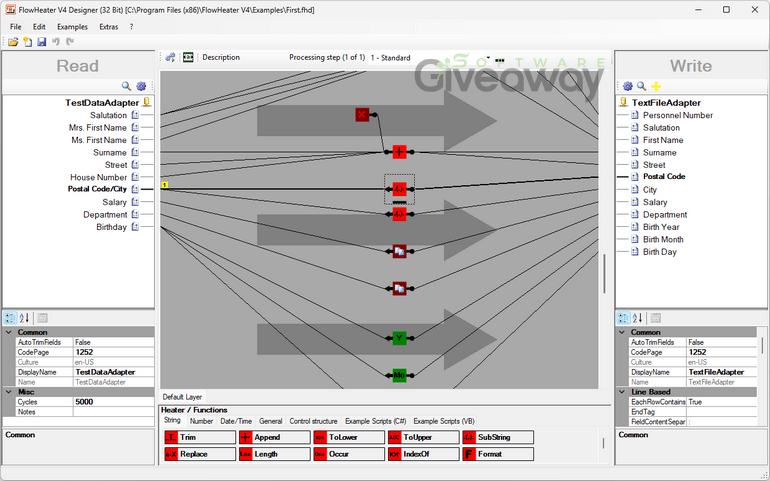
Task: Click the test run icon left of Description
Action: point(170,57)
